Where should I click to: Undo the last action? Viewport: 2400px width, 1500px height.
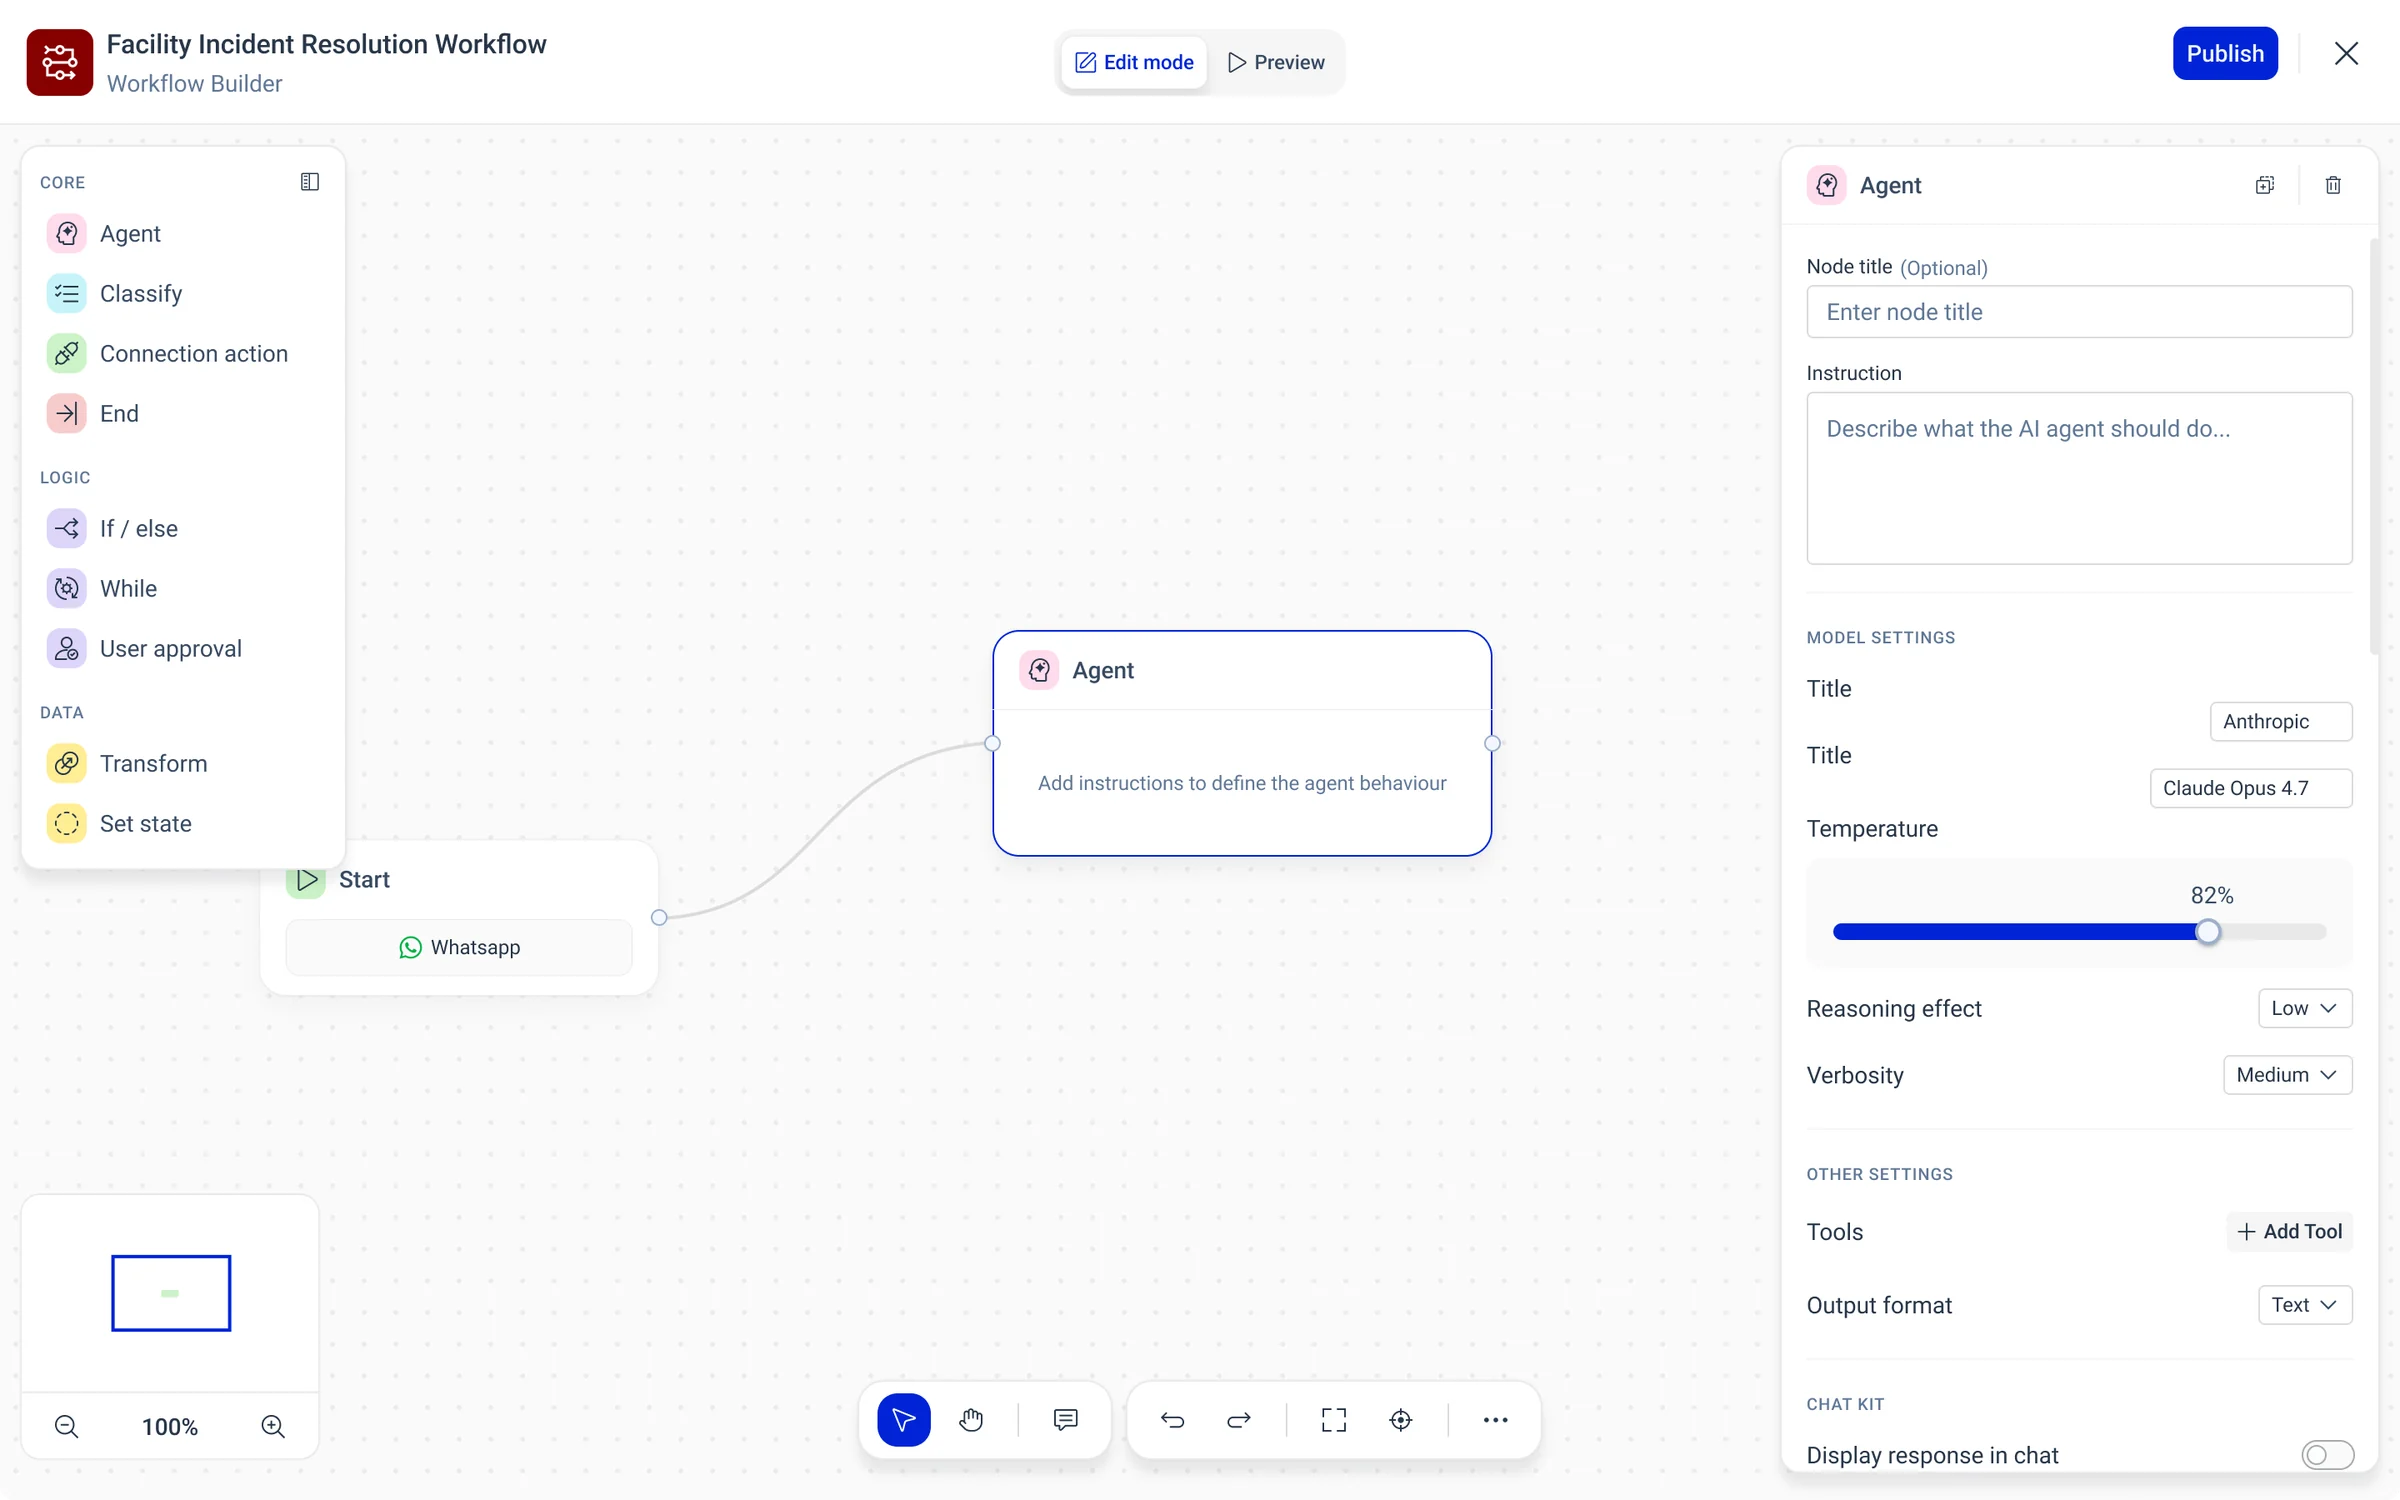[x=1172, y=1420]
